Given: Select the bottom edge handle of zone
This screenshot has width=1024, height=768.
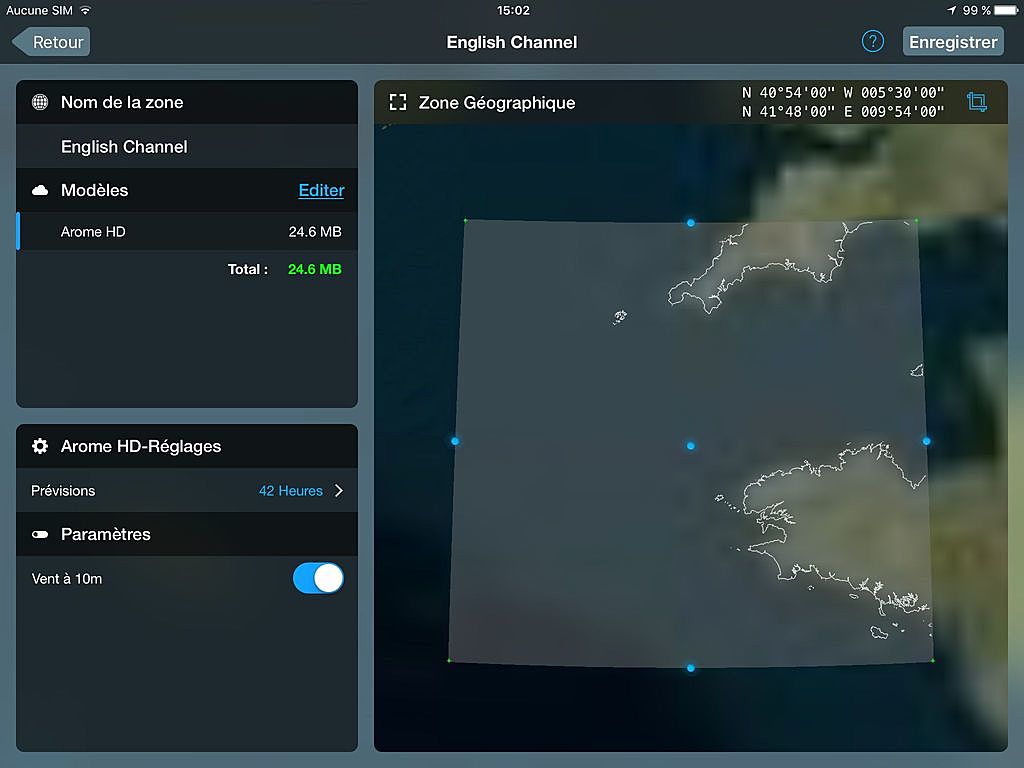Looking at the screenshot, I should click(691, 668).
